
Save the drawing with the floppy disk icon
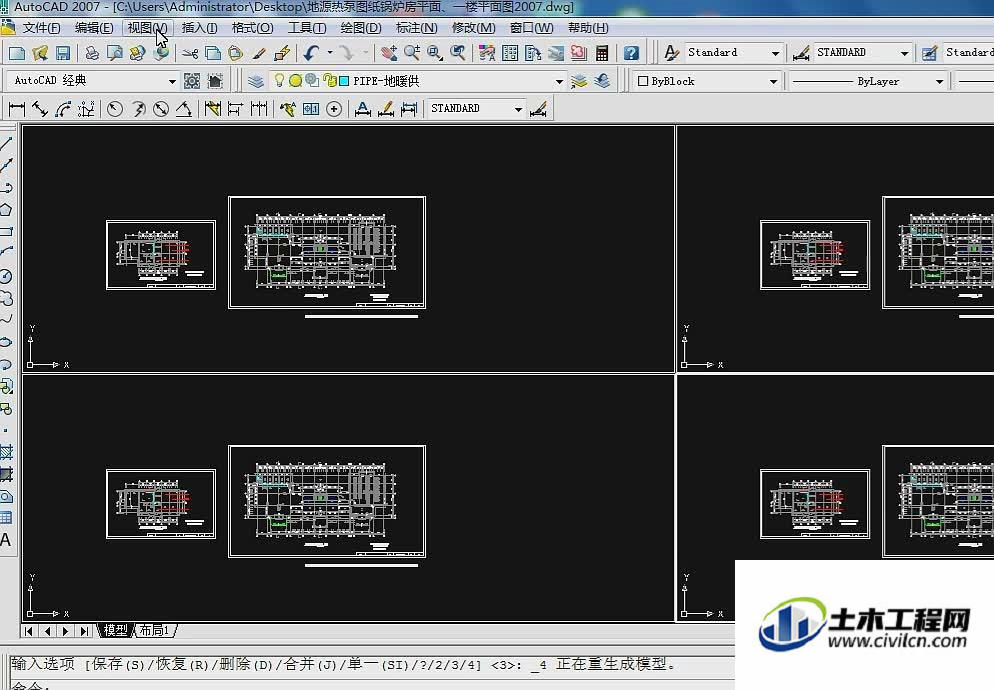tap(63, 53)
